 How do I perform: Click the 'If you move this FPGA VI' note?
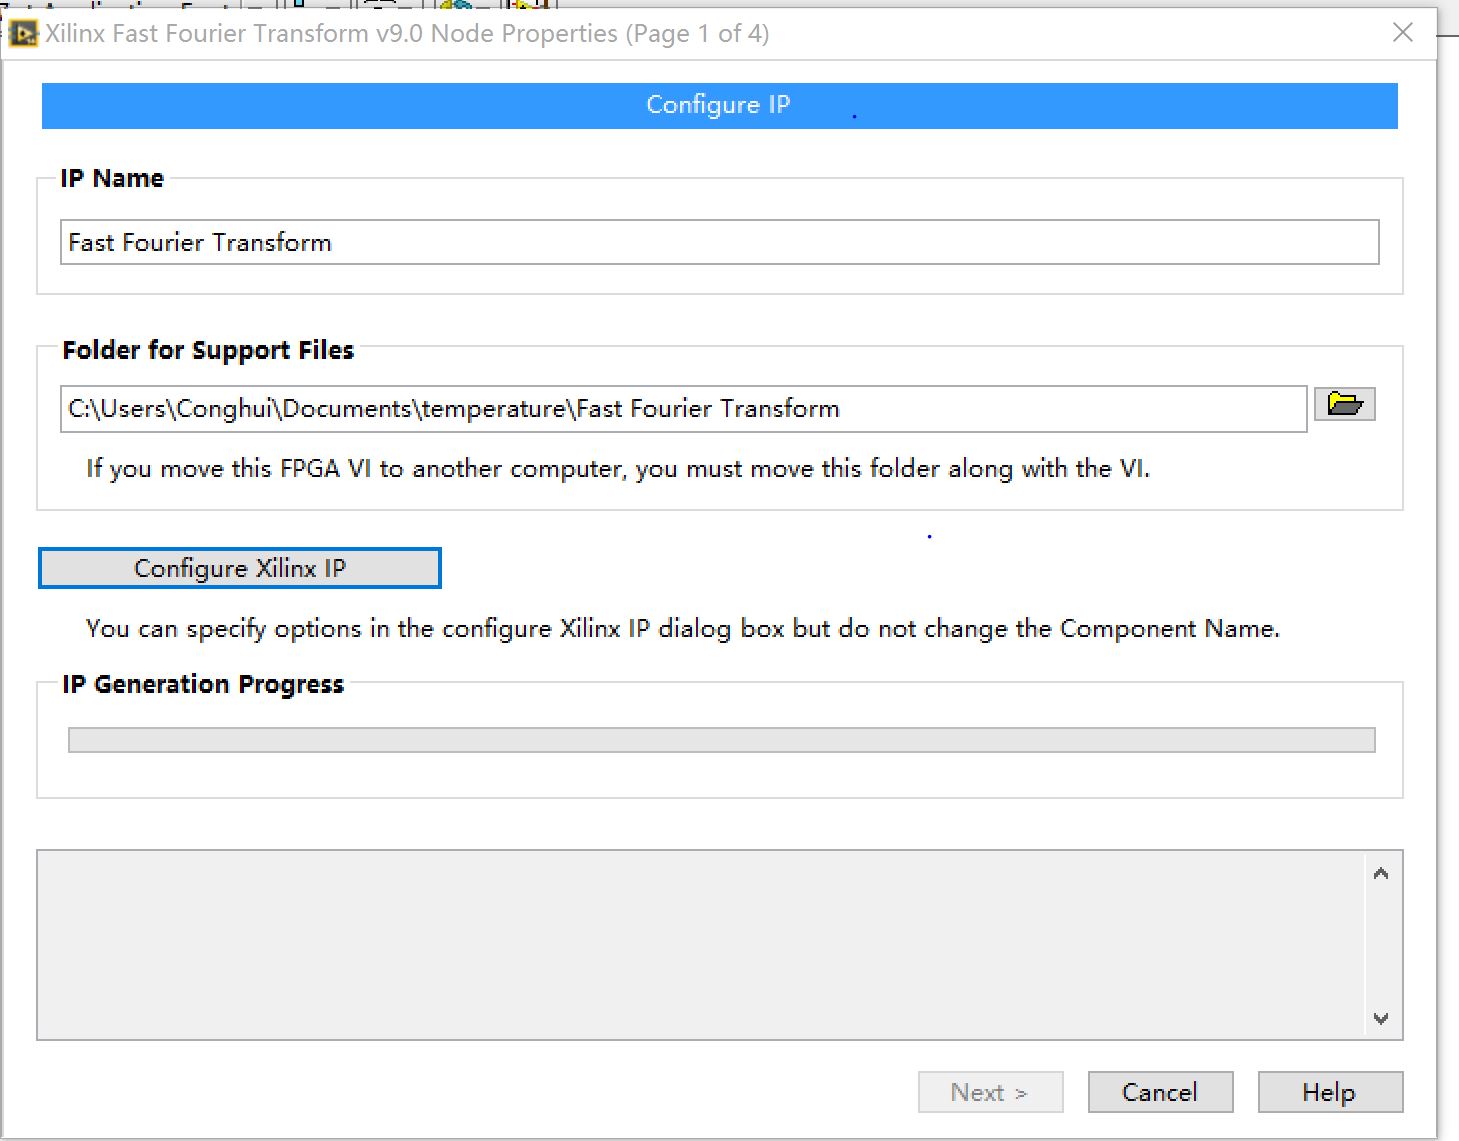pos(618,469)
